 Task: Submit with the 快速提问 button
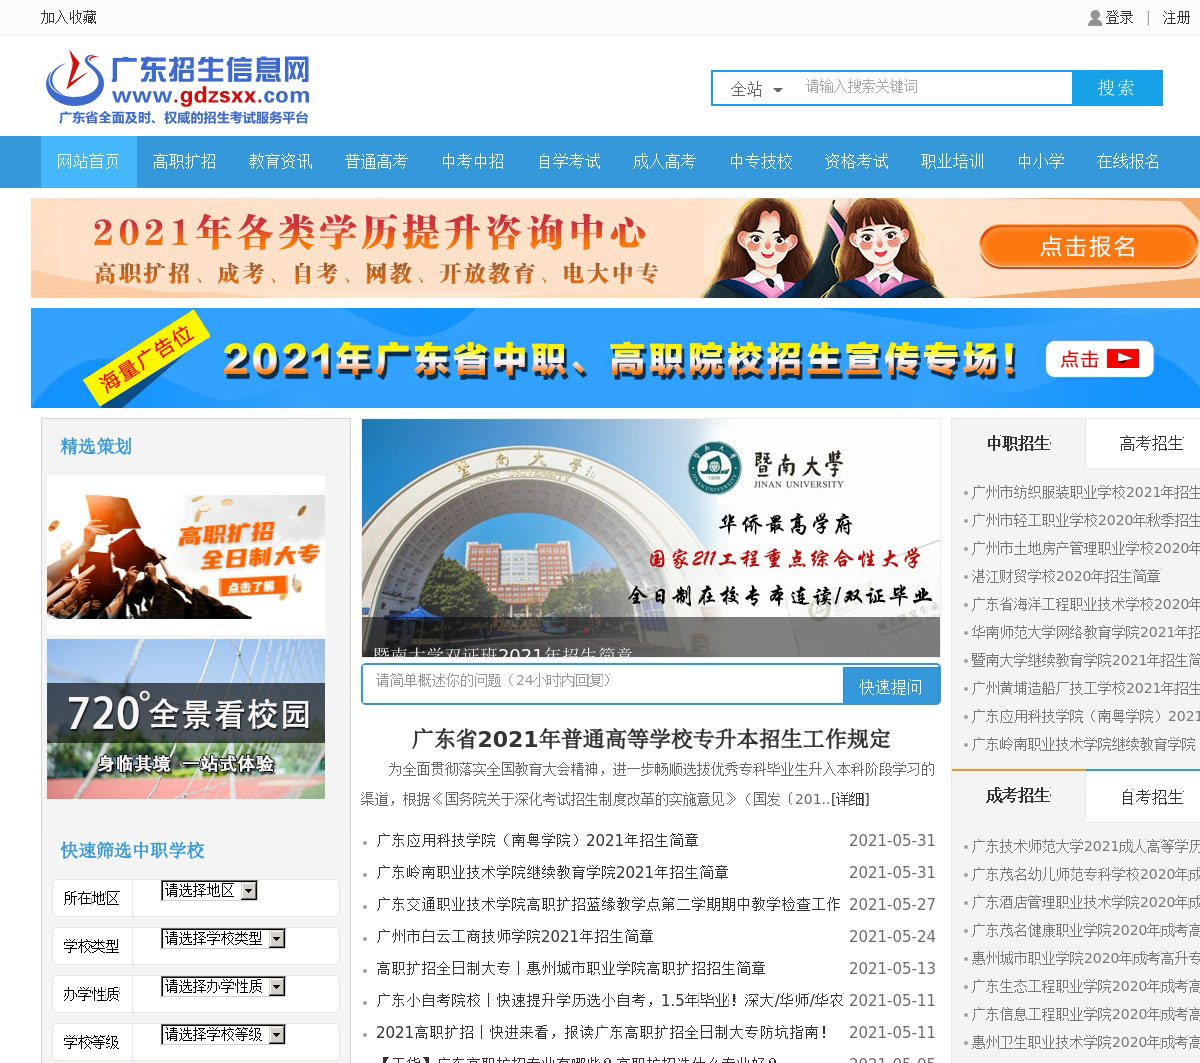[x=890, y=687]
